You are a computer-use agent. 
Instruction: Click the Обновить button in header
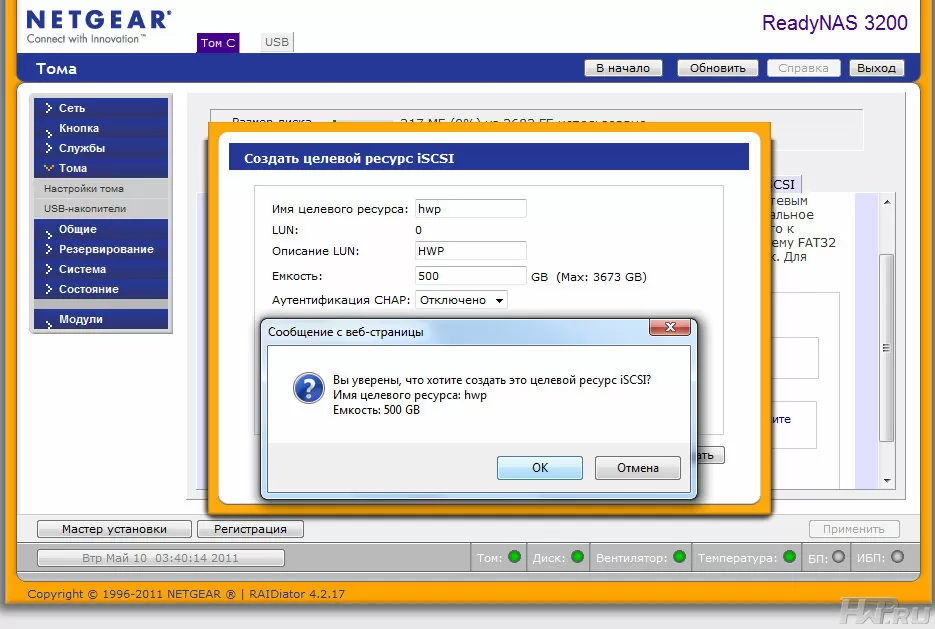click(717, 68)
